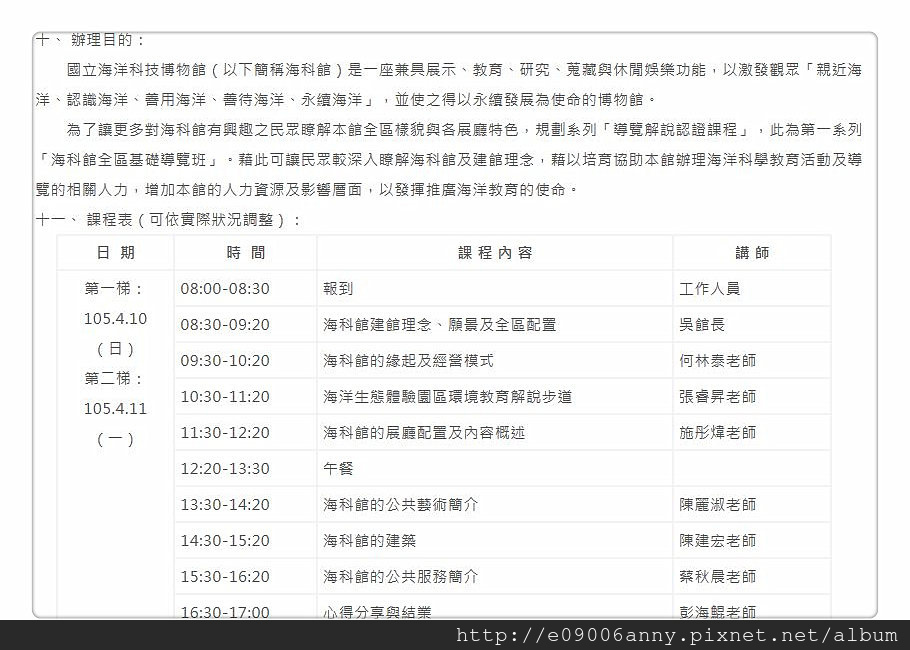Screen dimensions: 910x650
Task: Click the 吳館長 instructor cell
Action: click(752, 324)
